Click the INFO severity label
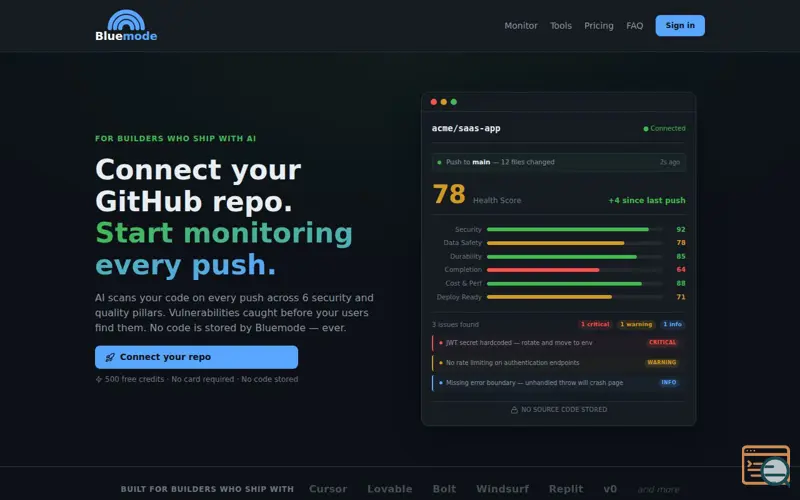 (x=668, y=383)
